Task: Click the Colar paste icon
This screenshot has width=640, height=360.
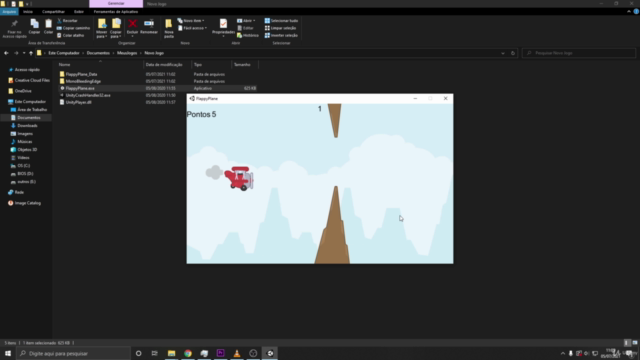Action: 48,27
